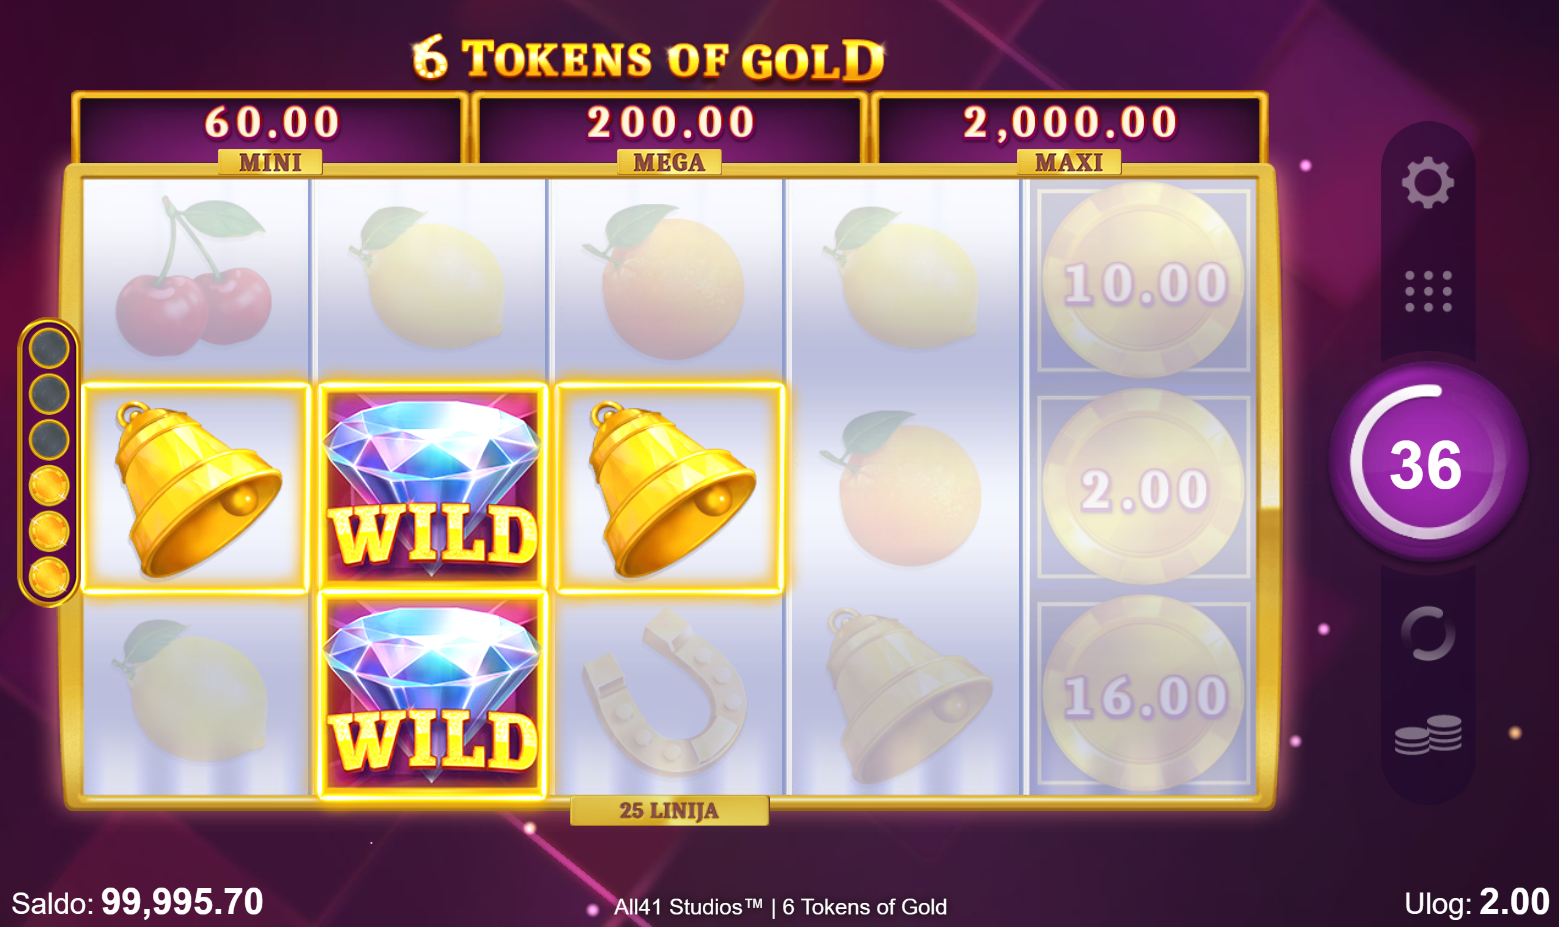This screenshot has width=1559, height=927.
Task: Click the Ulog 2.00 bet amount
Action: click(1477, 902)
